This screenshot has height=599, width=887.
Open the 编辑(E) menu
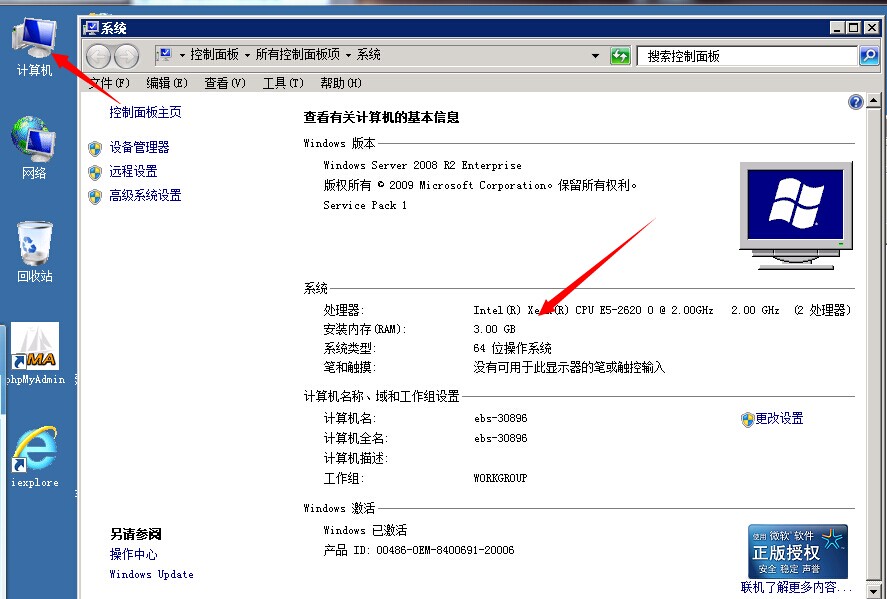167,83
